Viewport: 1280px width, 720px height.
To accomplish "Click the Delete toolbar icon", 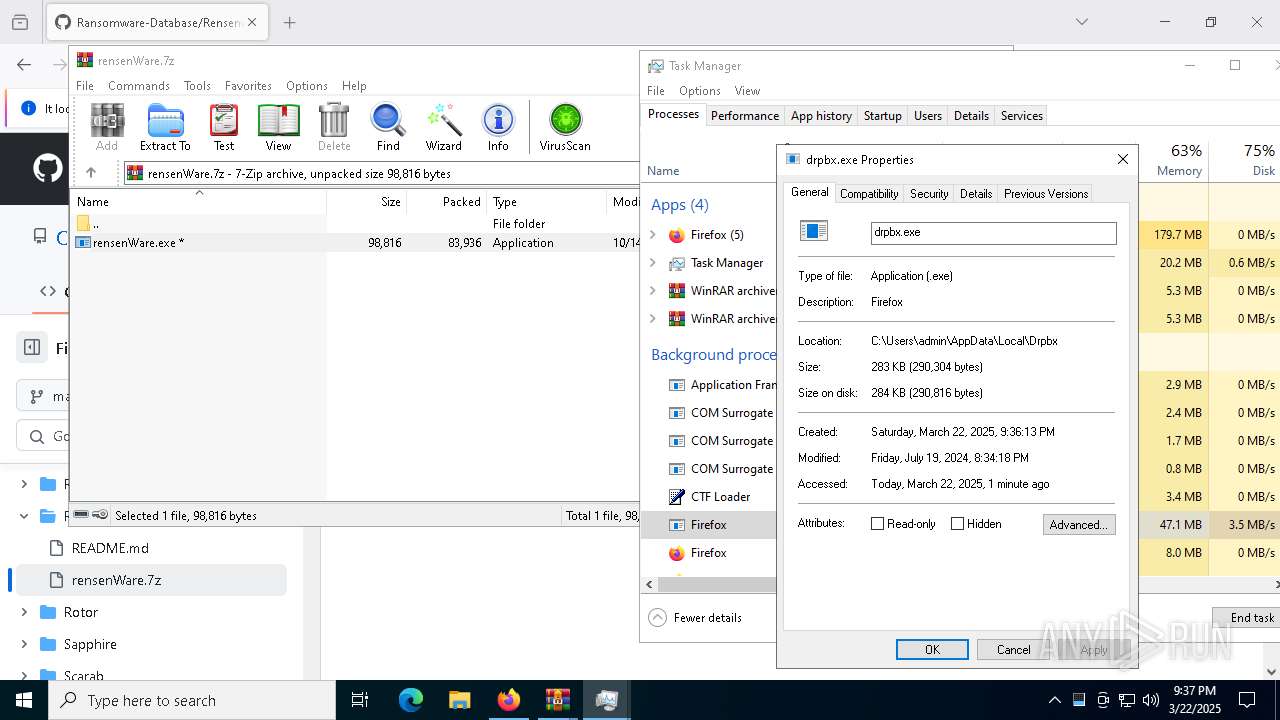I will click(x=334, y=127).
